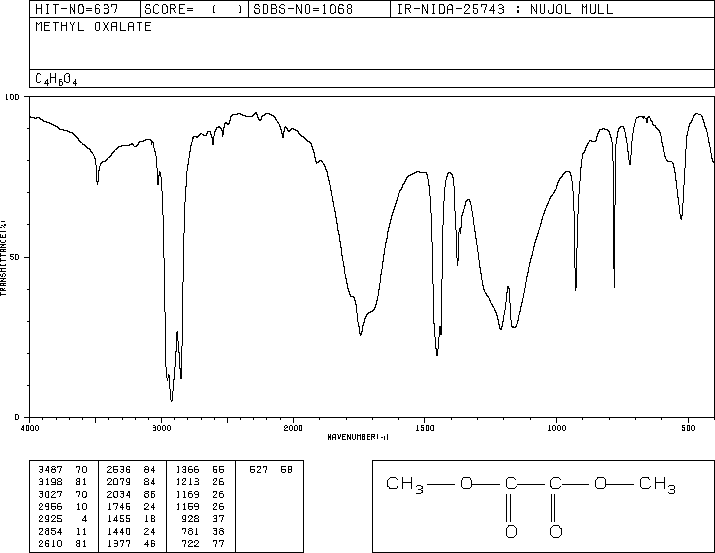Click peak table entry 1213
715x553 pixels.
[187, 482]
